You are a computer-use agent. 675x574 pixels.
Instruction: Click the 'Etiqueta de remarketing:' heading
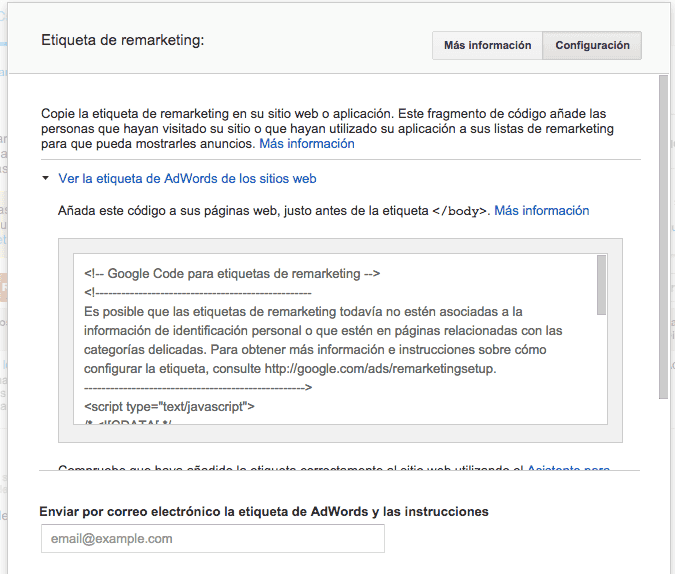point(123,40)
